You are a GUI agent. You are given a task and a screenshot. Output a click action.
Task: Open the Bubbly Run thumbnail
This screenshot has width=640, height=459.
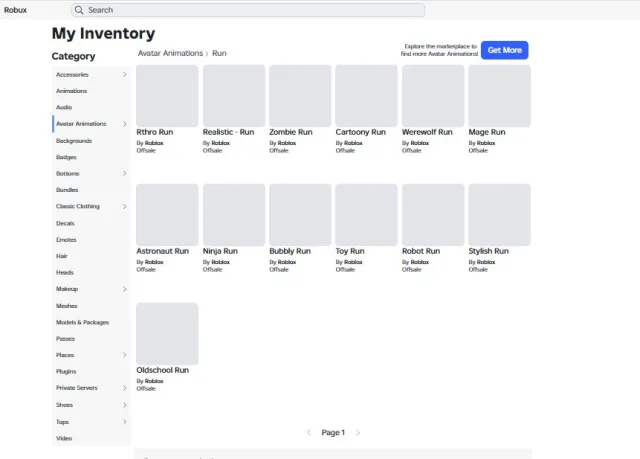click(x=300, y=215)
